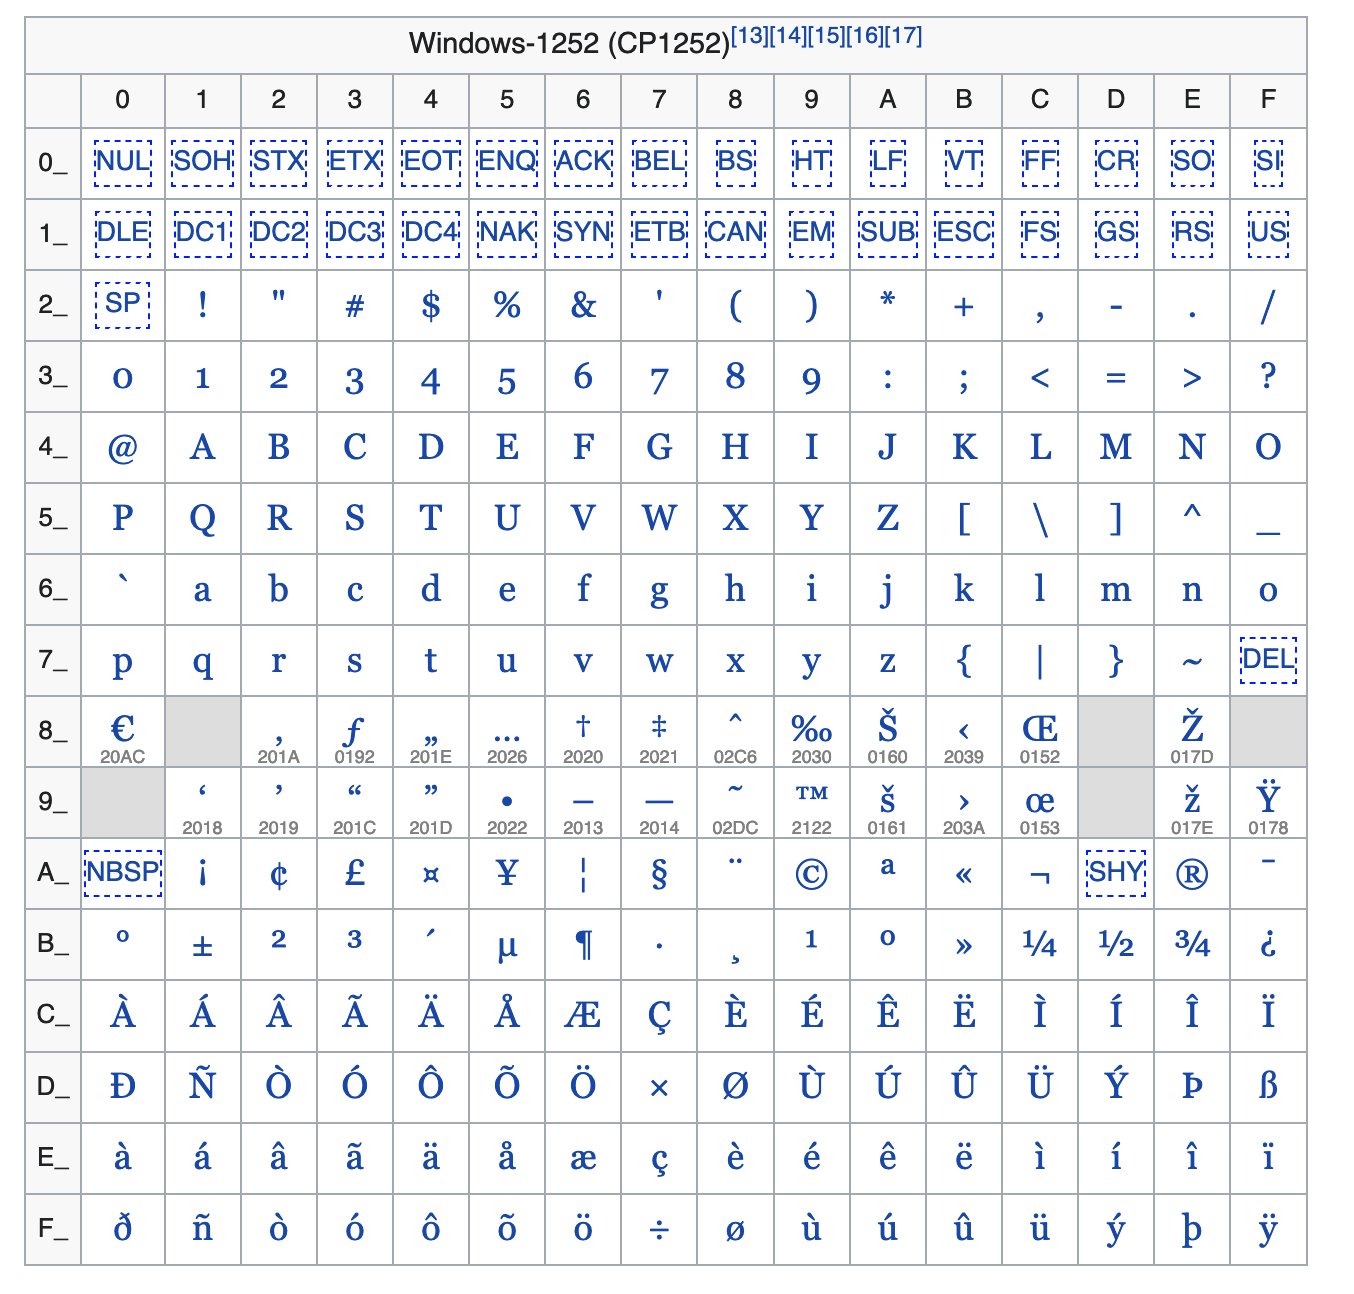The height and width of the screenshot is (1294, 1354).
Task: Open citation reference [13]
Action: [750, 36]
